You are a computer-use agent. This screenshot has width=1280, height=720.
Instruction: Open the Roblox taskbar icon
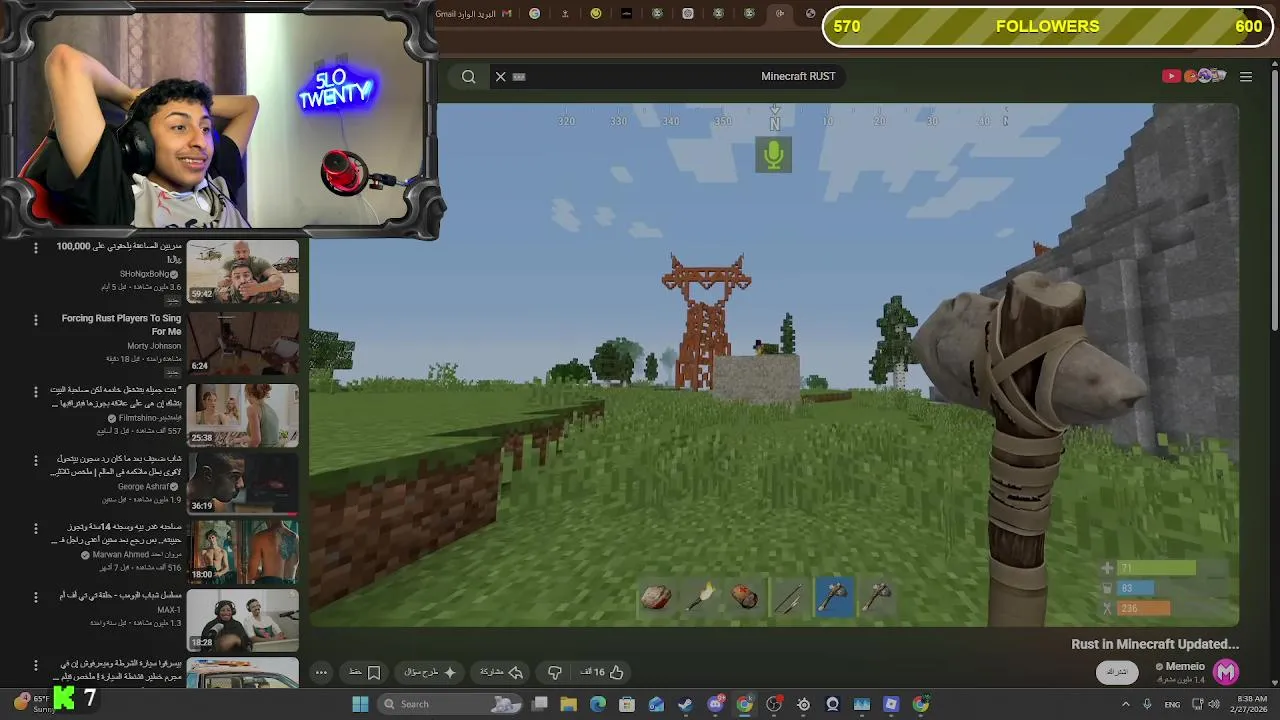pyautogui.click(x=891, y=704)
